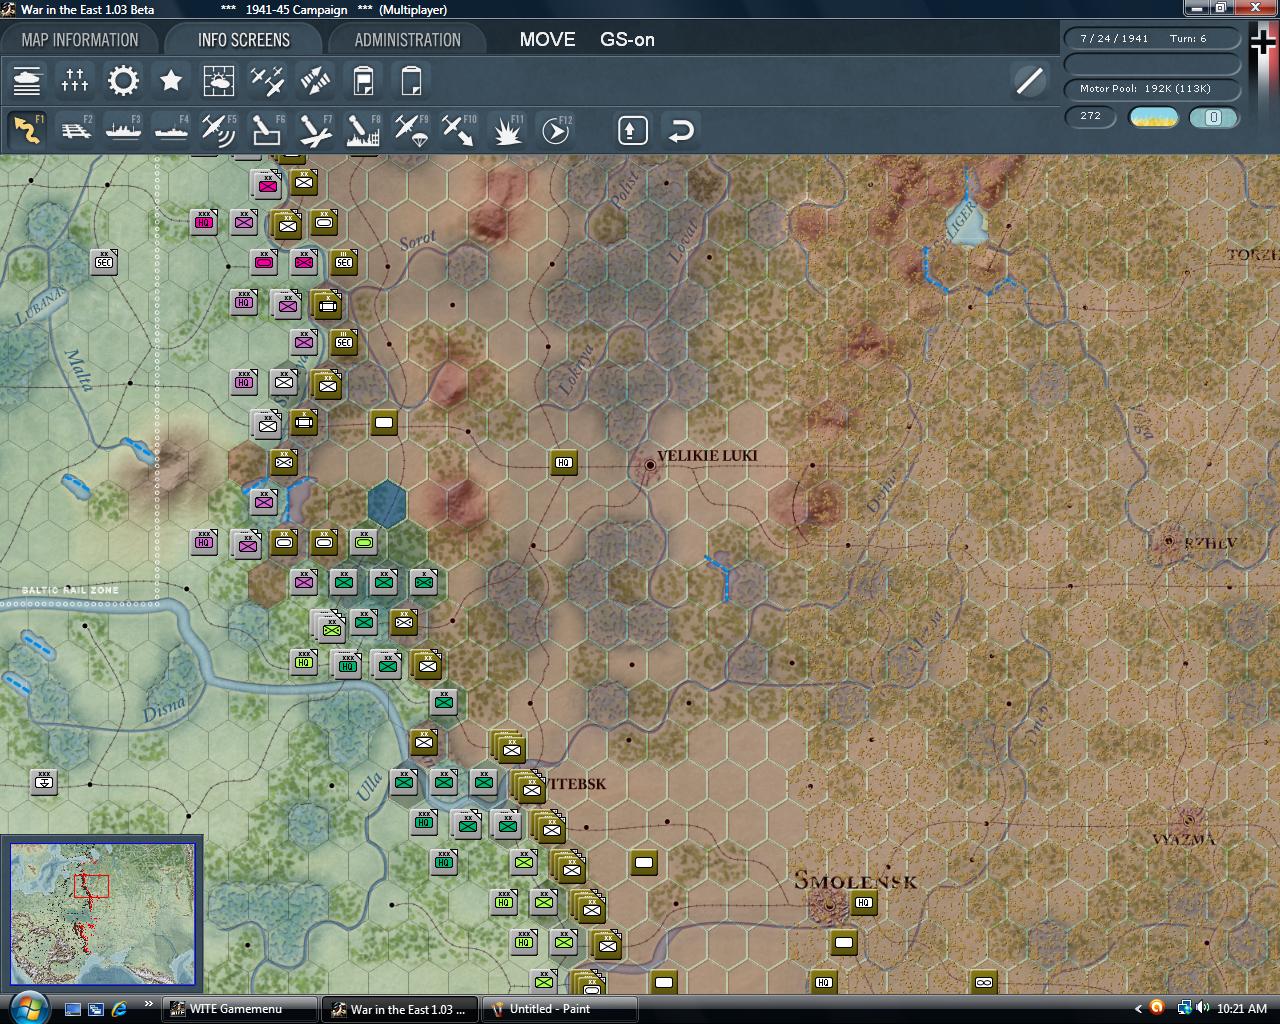Open the ADMINISTRATION tab

(408, 39)
